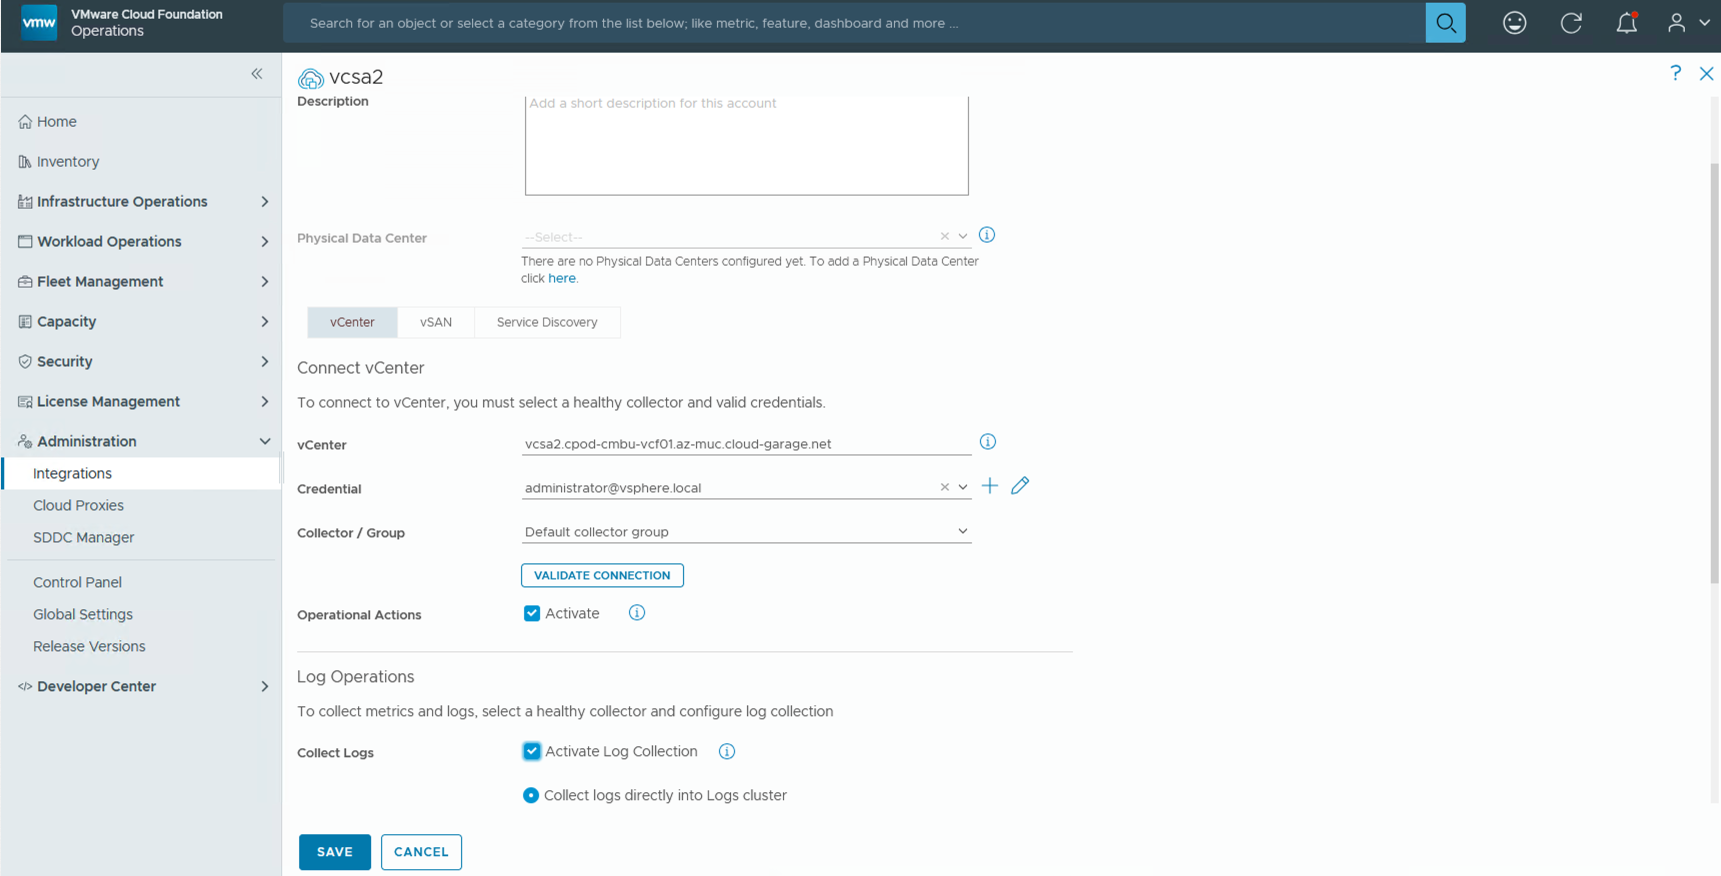
Task: Select Collect logs directly into Logs cluster
Action: tap(531, 795)
